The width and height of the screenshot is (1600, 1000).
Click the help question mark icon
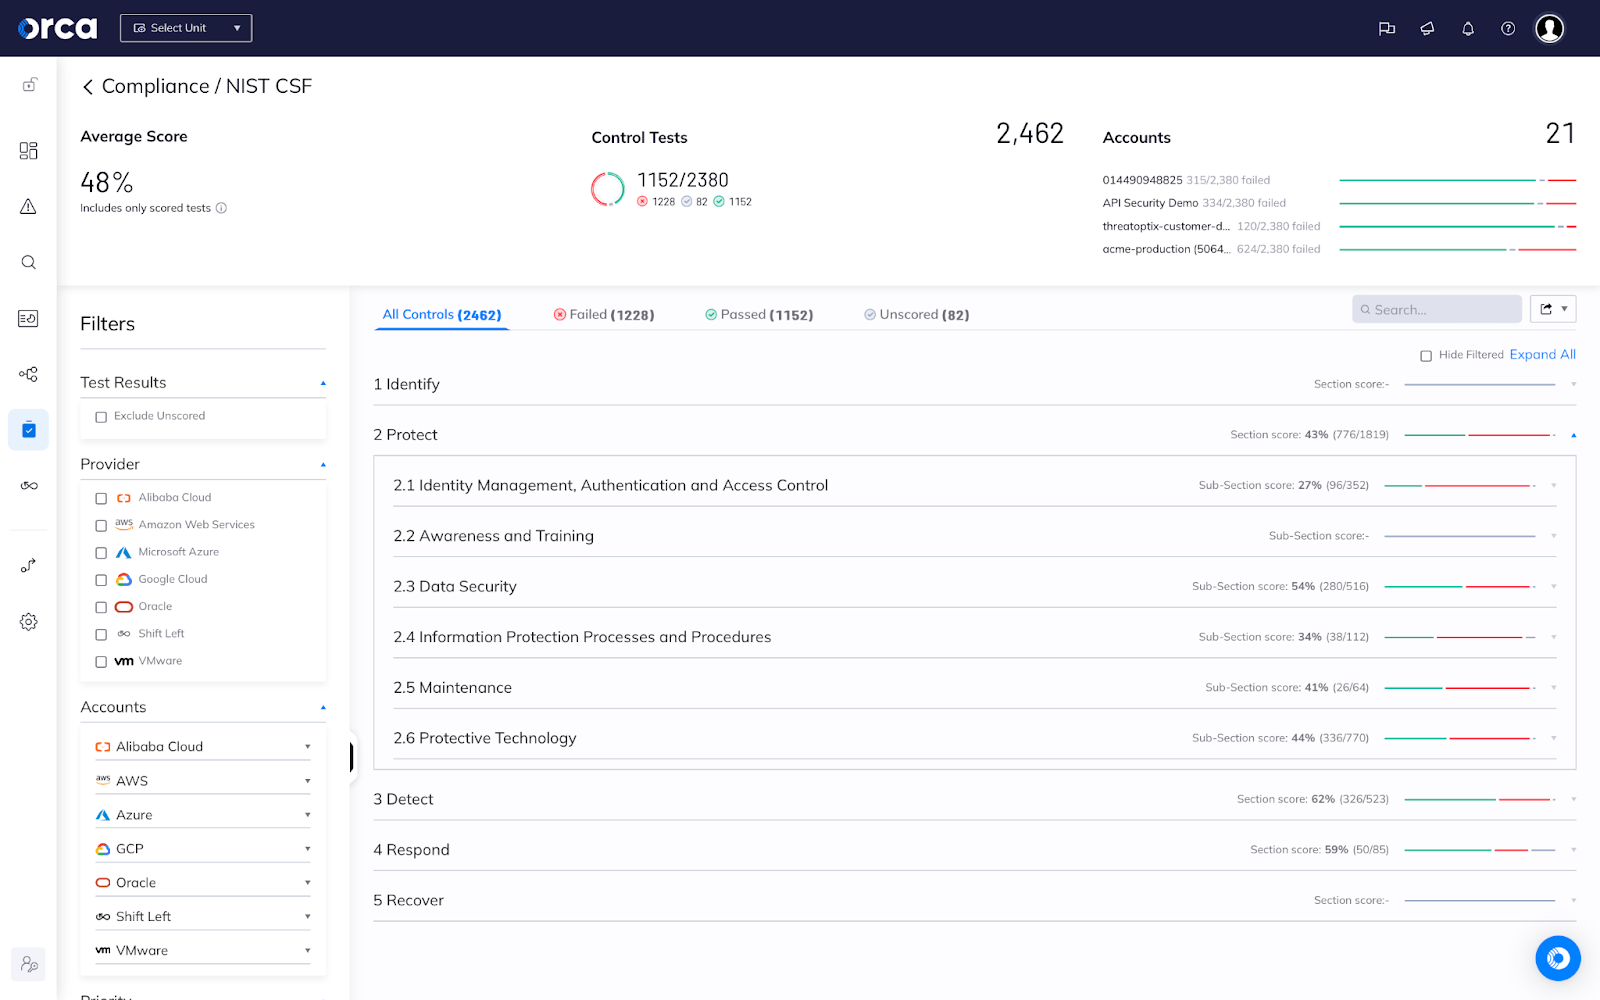tap(1507, 28)
